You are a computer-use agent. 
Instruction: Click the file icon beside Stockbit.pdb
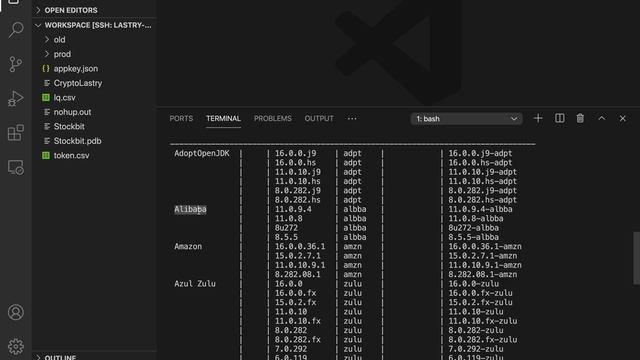(x=47, y=141)
